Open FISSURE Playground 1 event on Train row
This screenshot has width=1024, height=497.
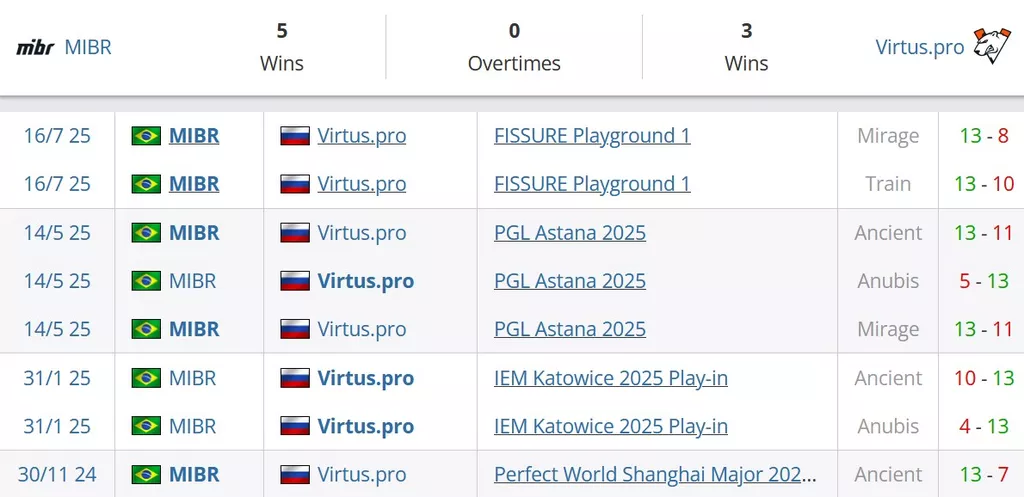592,184
